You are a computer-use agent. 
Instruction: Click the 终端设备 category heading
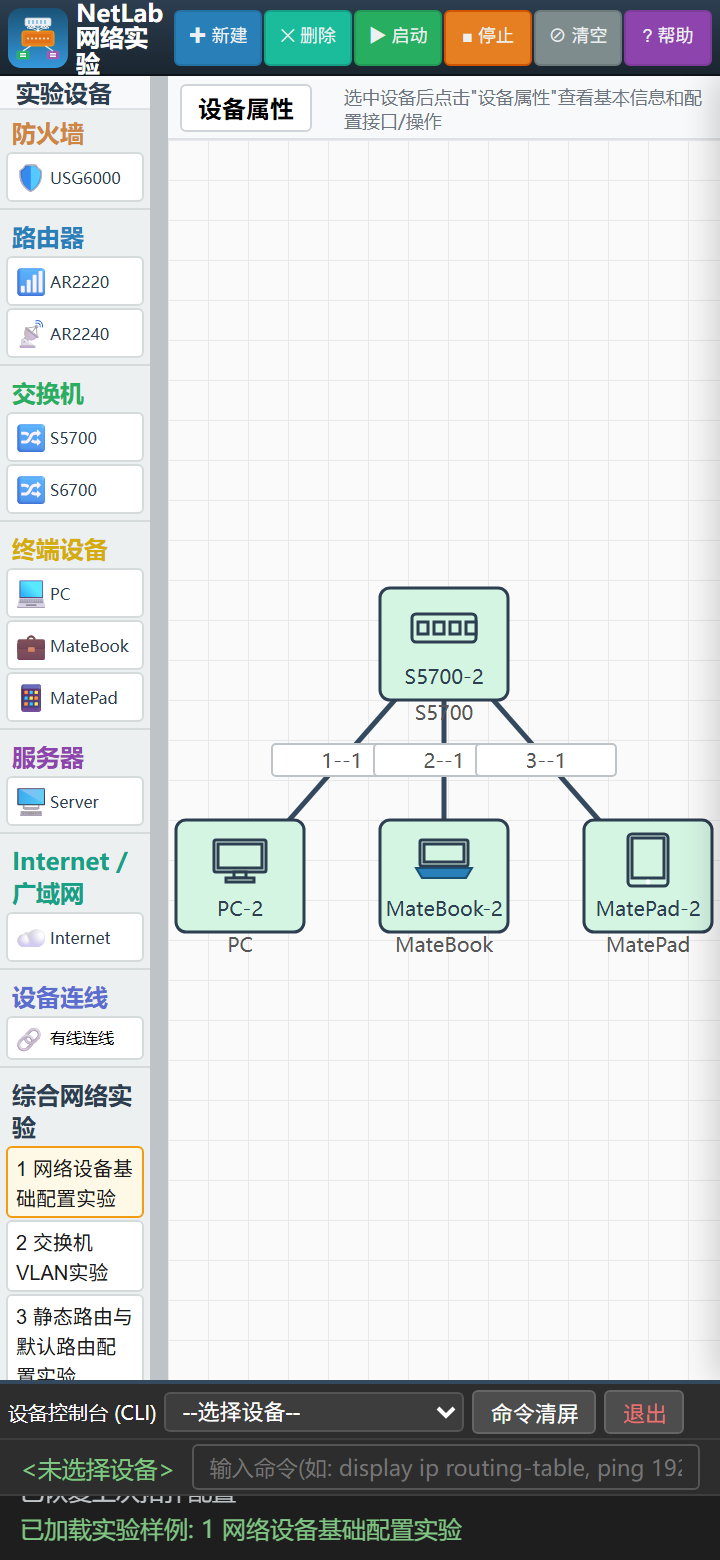coord(60,550)
